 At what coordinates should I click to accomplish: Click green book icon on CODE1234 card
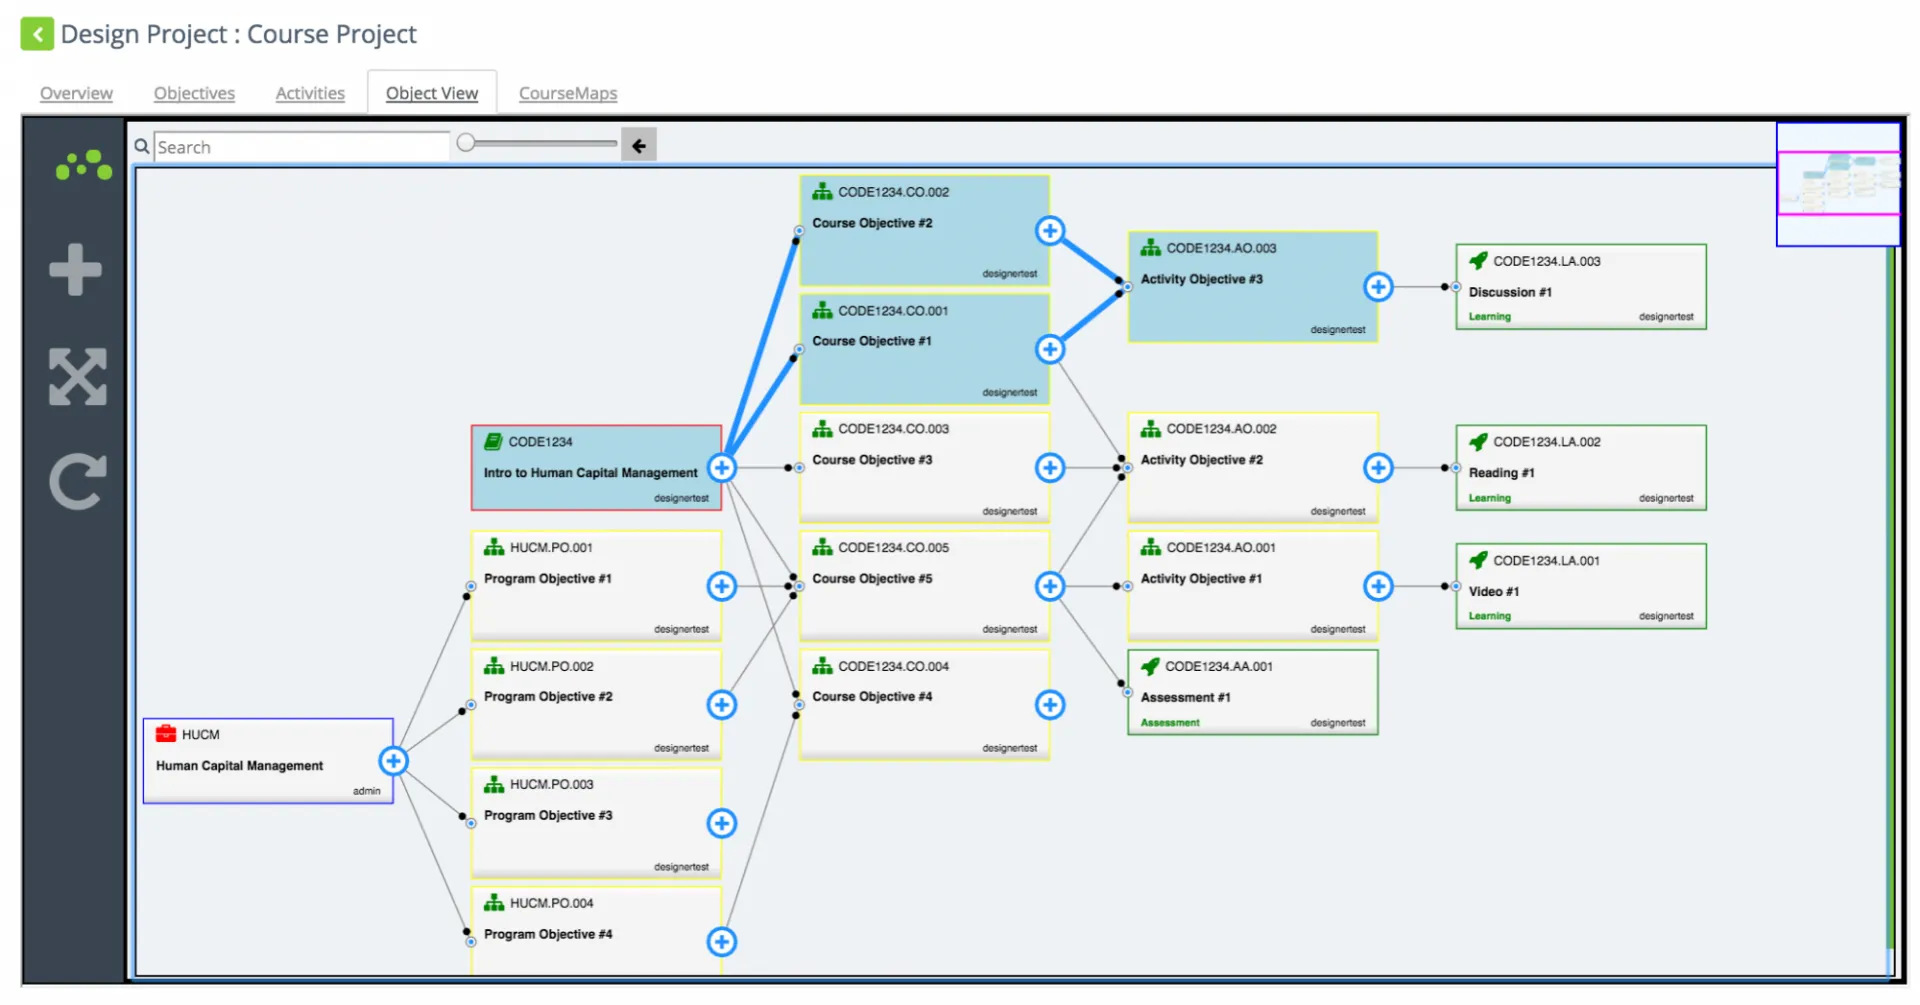tap(493, 441)
